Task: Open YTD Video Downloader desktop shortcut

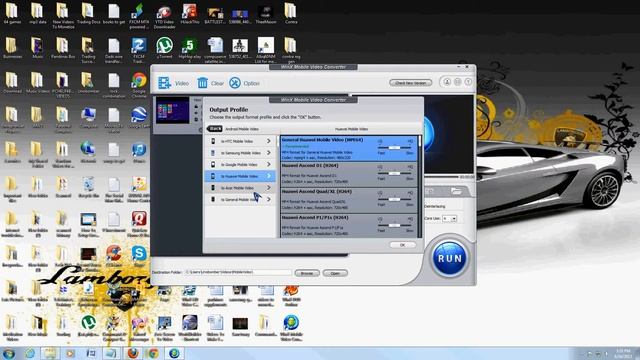Action: 164,16
